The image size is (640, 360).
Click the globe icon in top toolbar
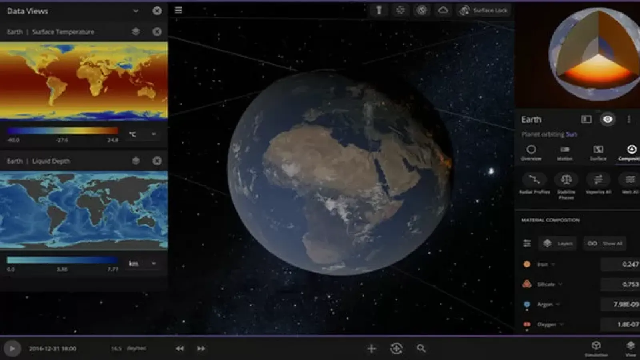[x=422, y=10]
